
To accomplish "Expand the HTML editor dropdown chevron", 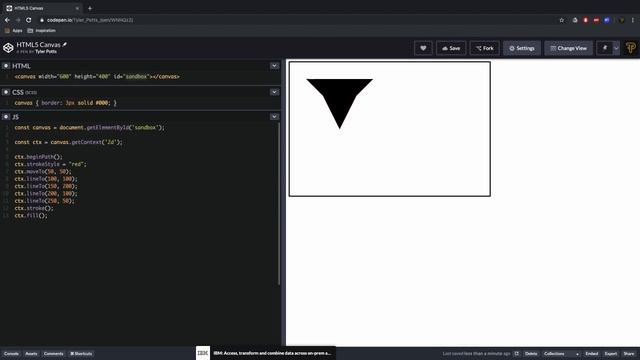I will point(274,66).
